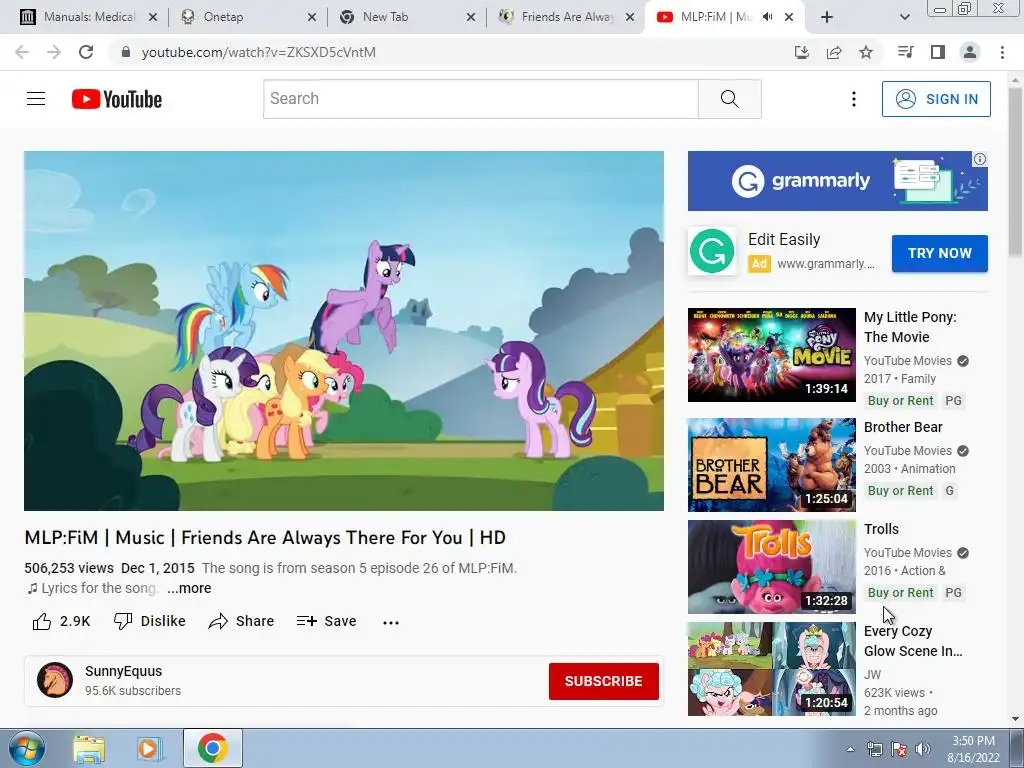This screenshot has width=1024, height=768.
Task: Click Brother Bear title link
Action: (903, 427)
